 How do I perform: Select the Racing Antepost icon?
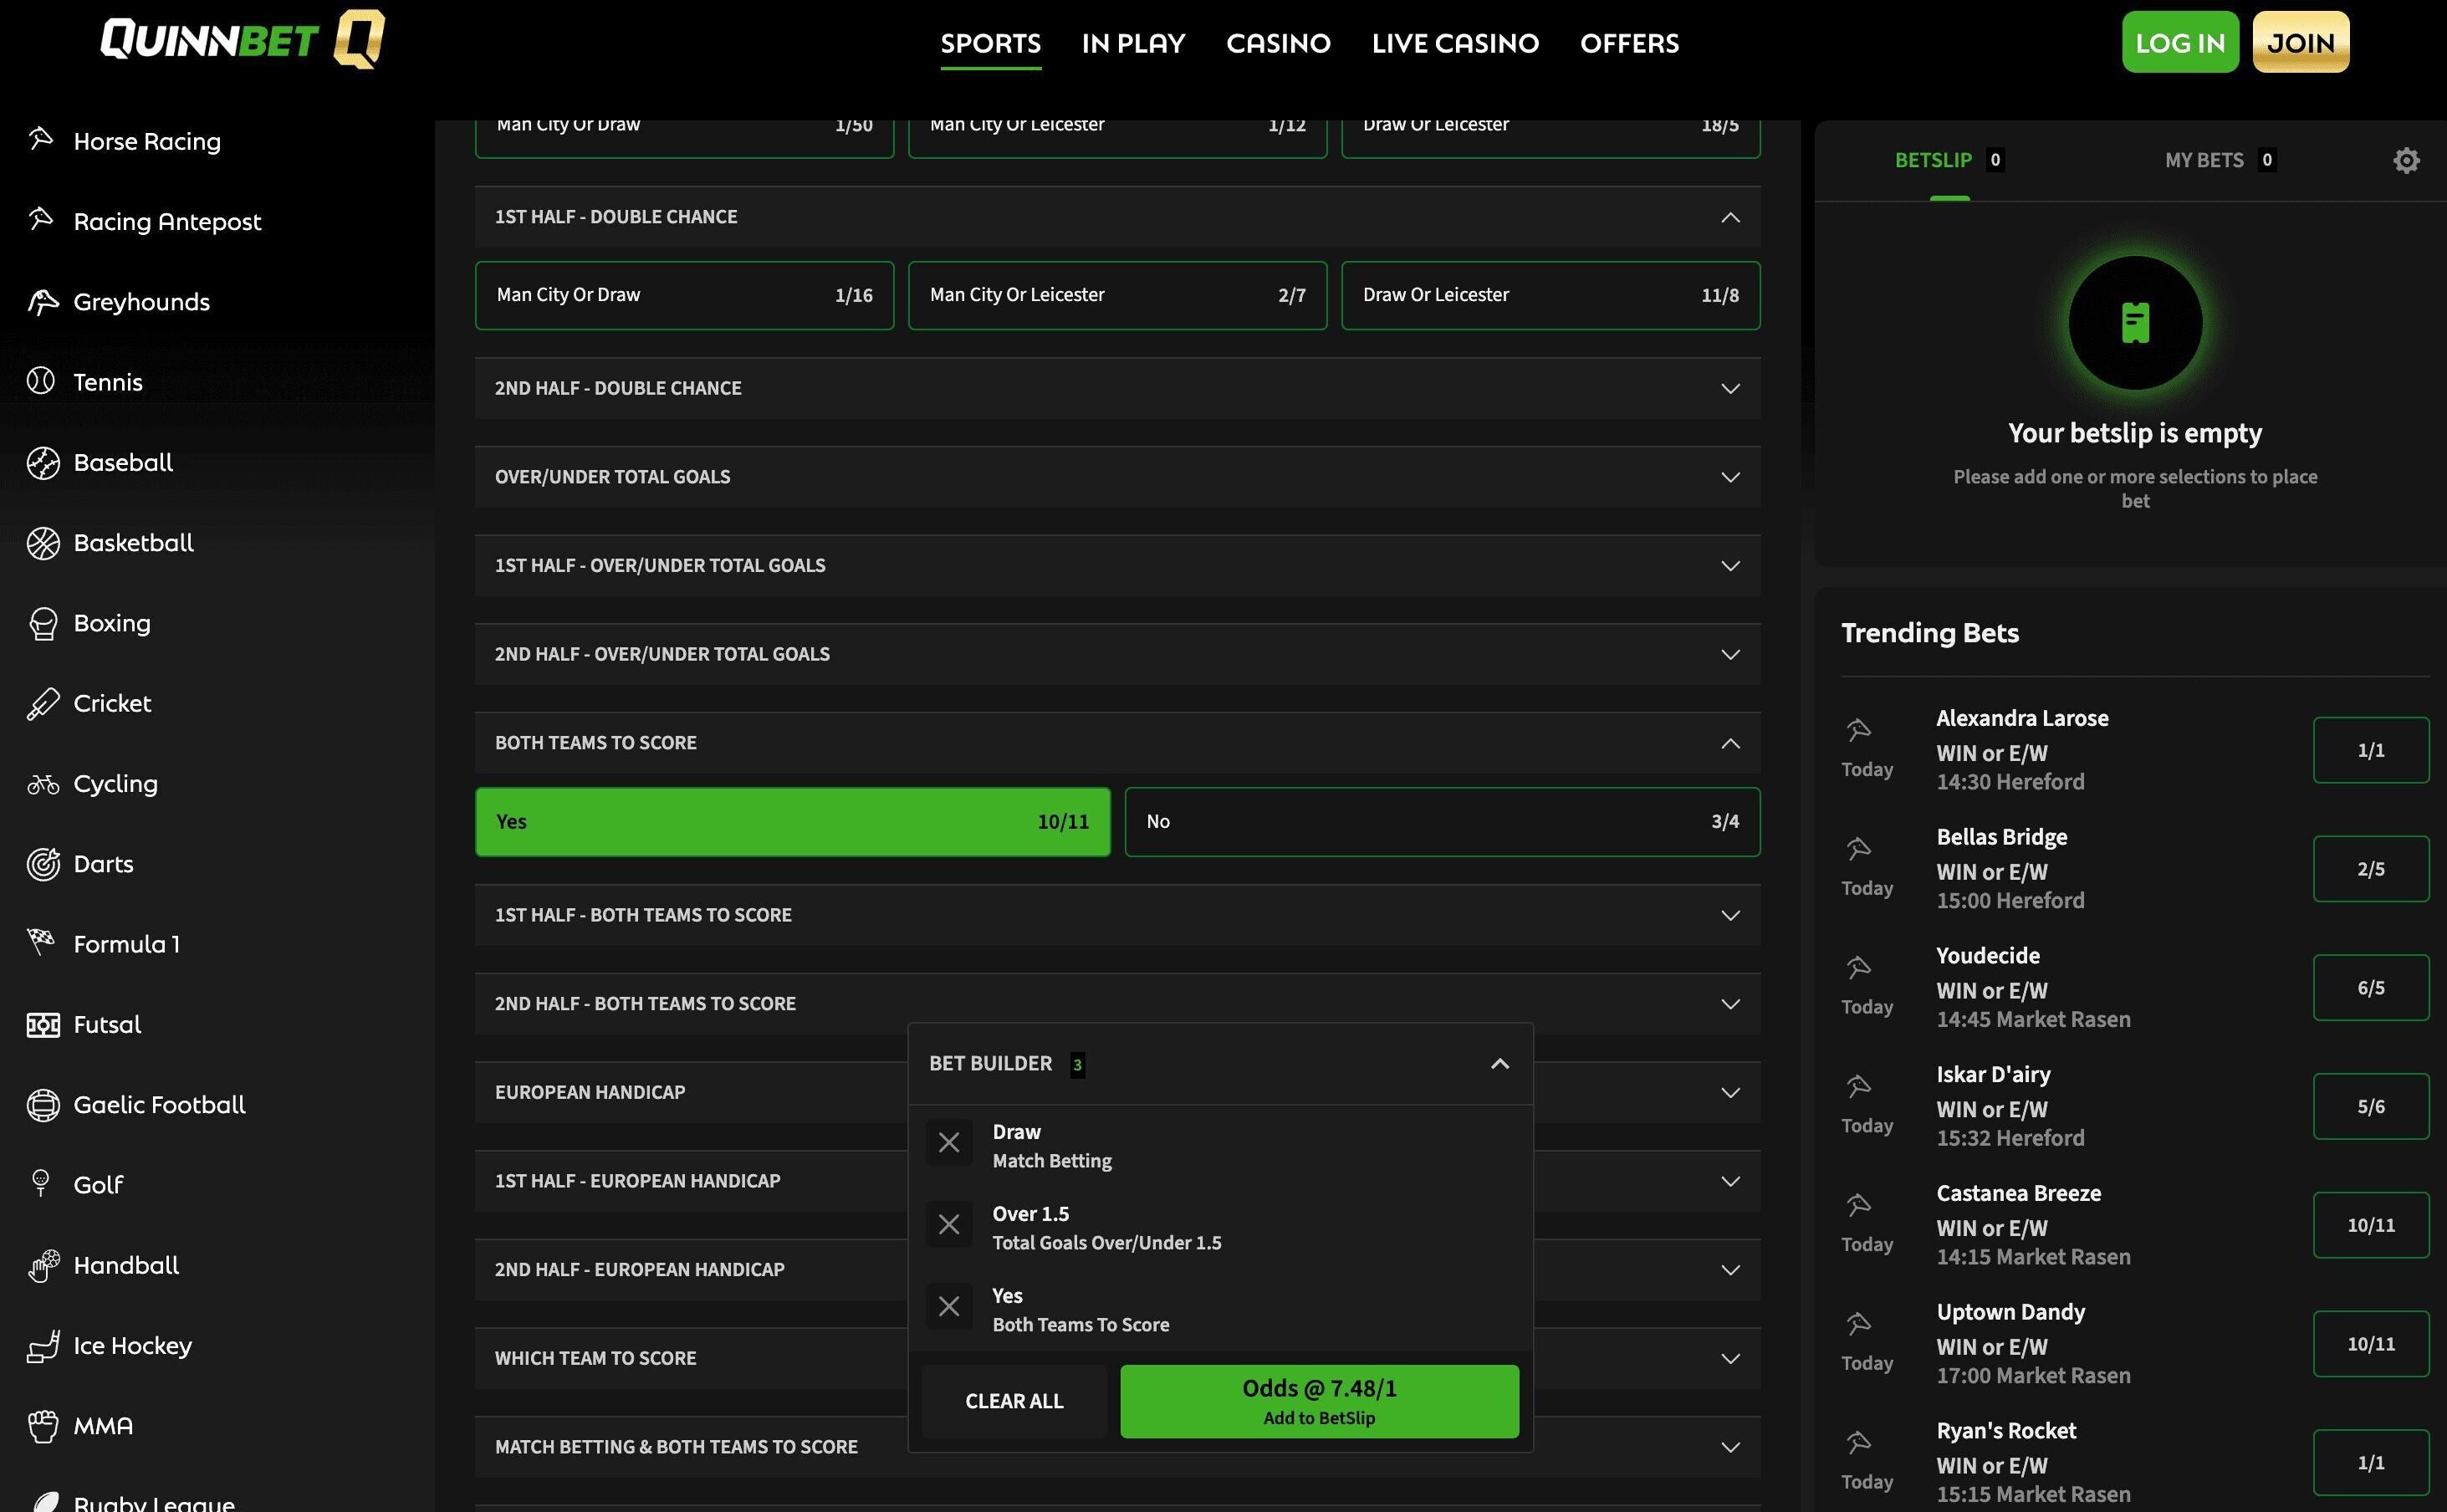41,218
